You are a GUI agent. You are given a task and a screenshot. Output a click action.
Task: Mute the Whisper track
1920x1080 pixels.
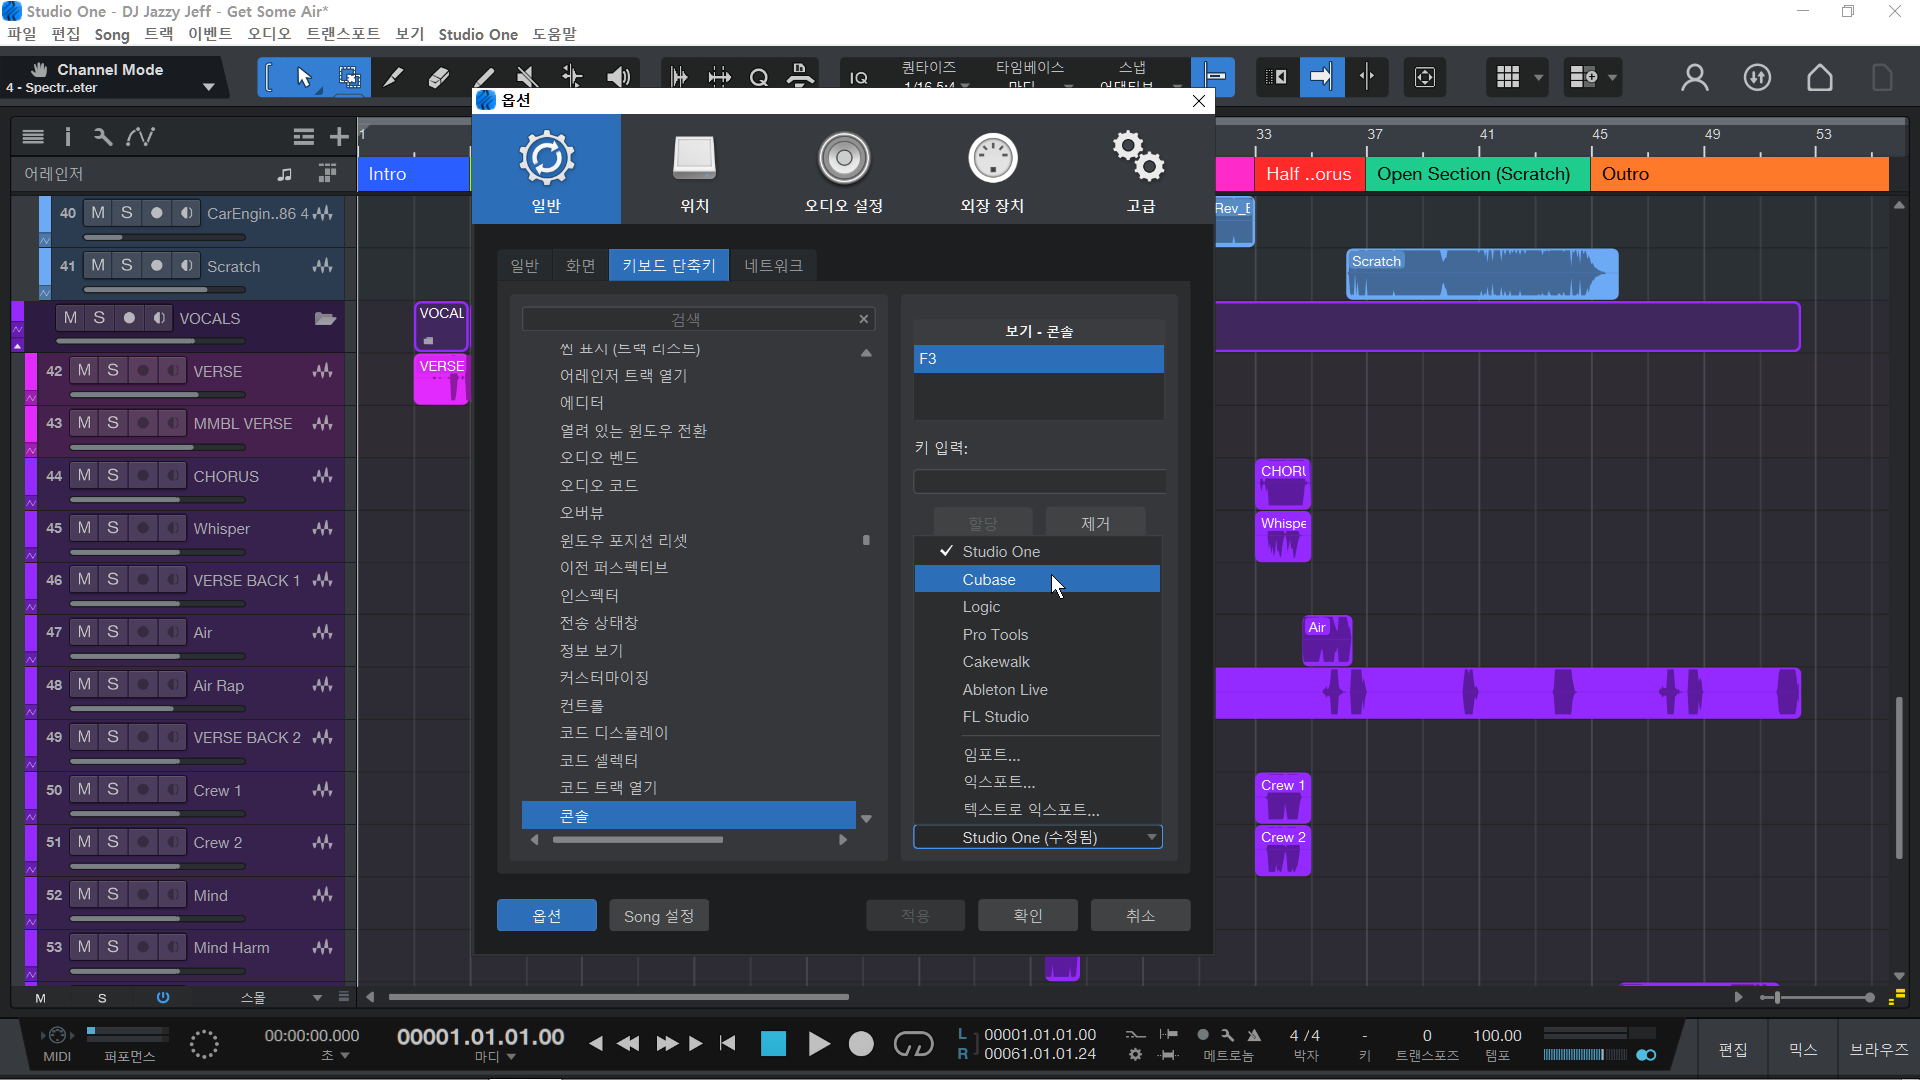[84, 528]
